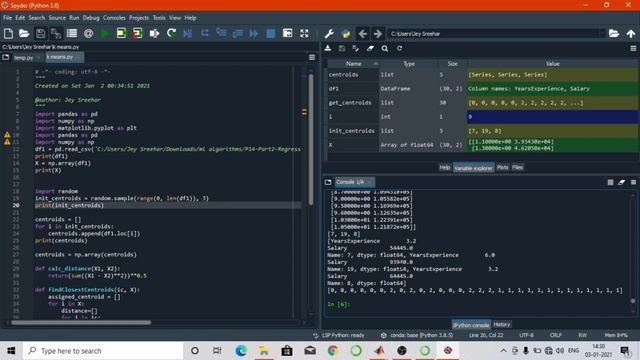Open Variable explorer options hamburger menu
The height and width of the screenshot is (360, 640).
pos(633,48)
